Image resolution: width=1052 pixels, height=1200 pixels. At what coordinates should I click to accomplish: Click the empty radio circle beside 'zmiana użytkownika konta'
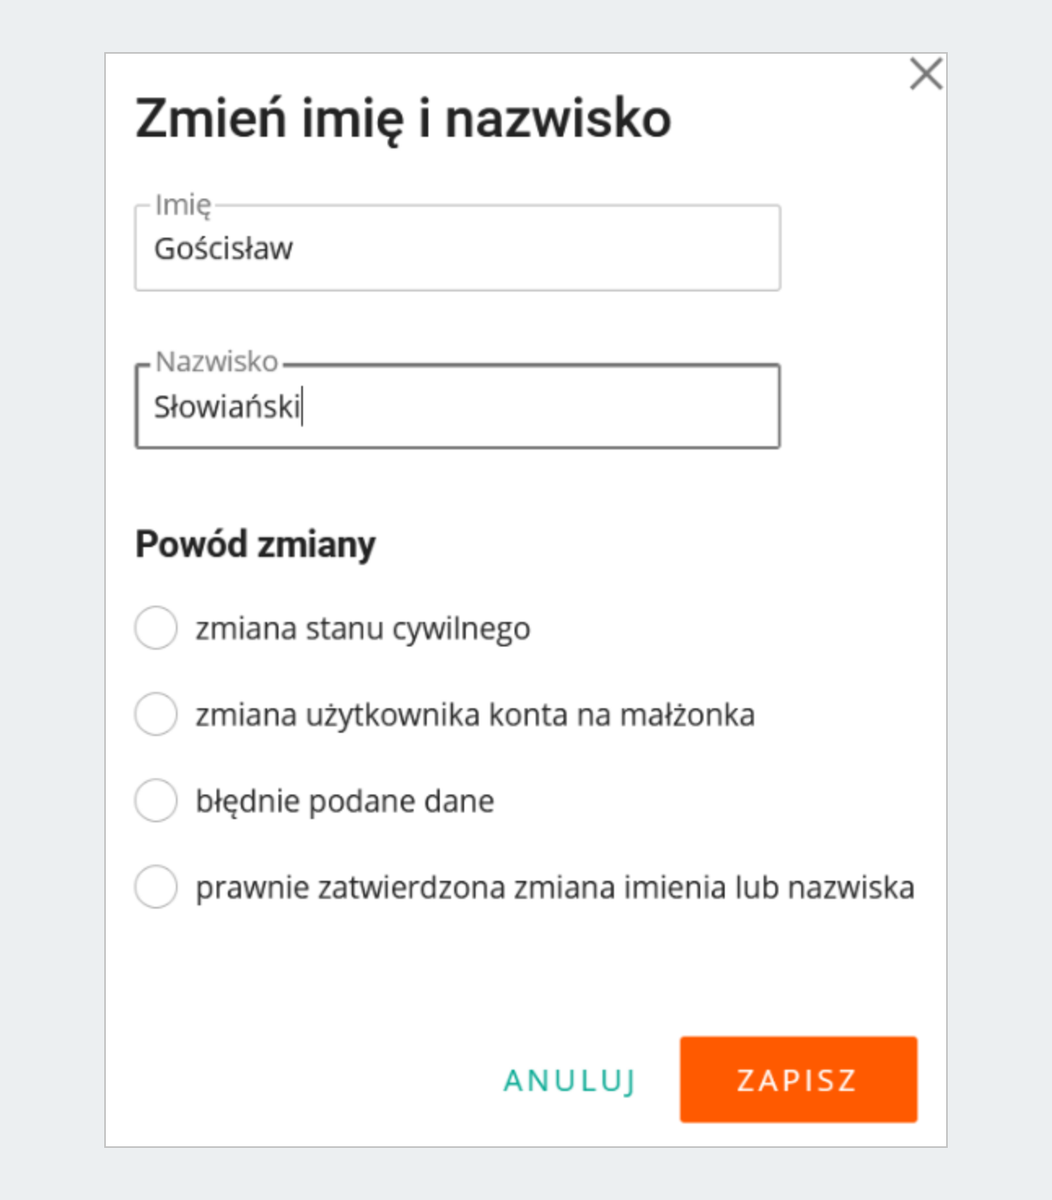coord(156,714)
